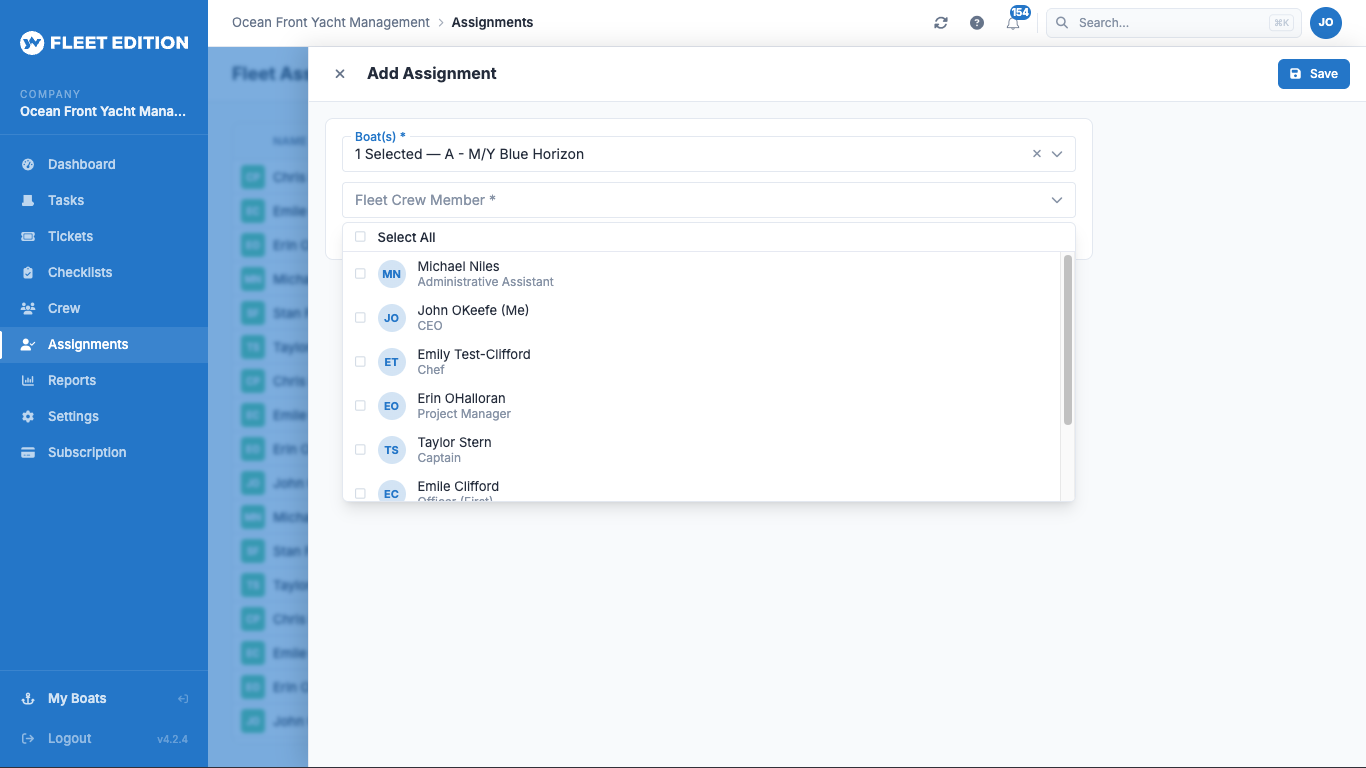The height and width of the screenshot is (768, 1366).
Task: Click the company name Ocean Front Yacht
Action: click(x=103, y=111)
